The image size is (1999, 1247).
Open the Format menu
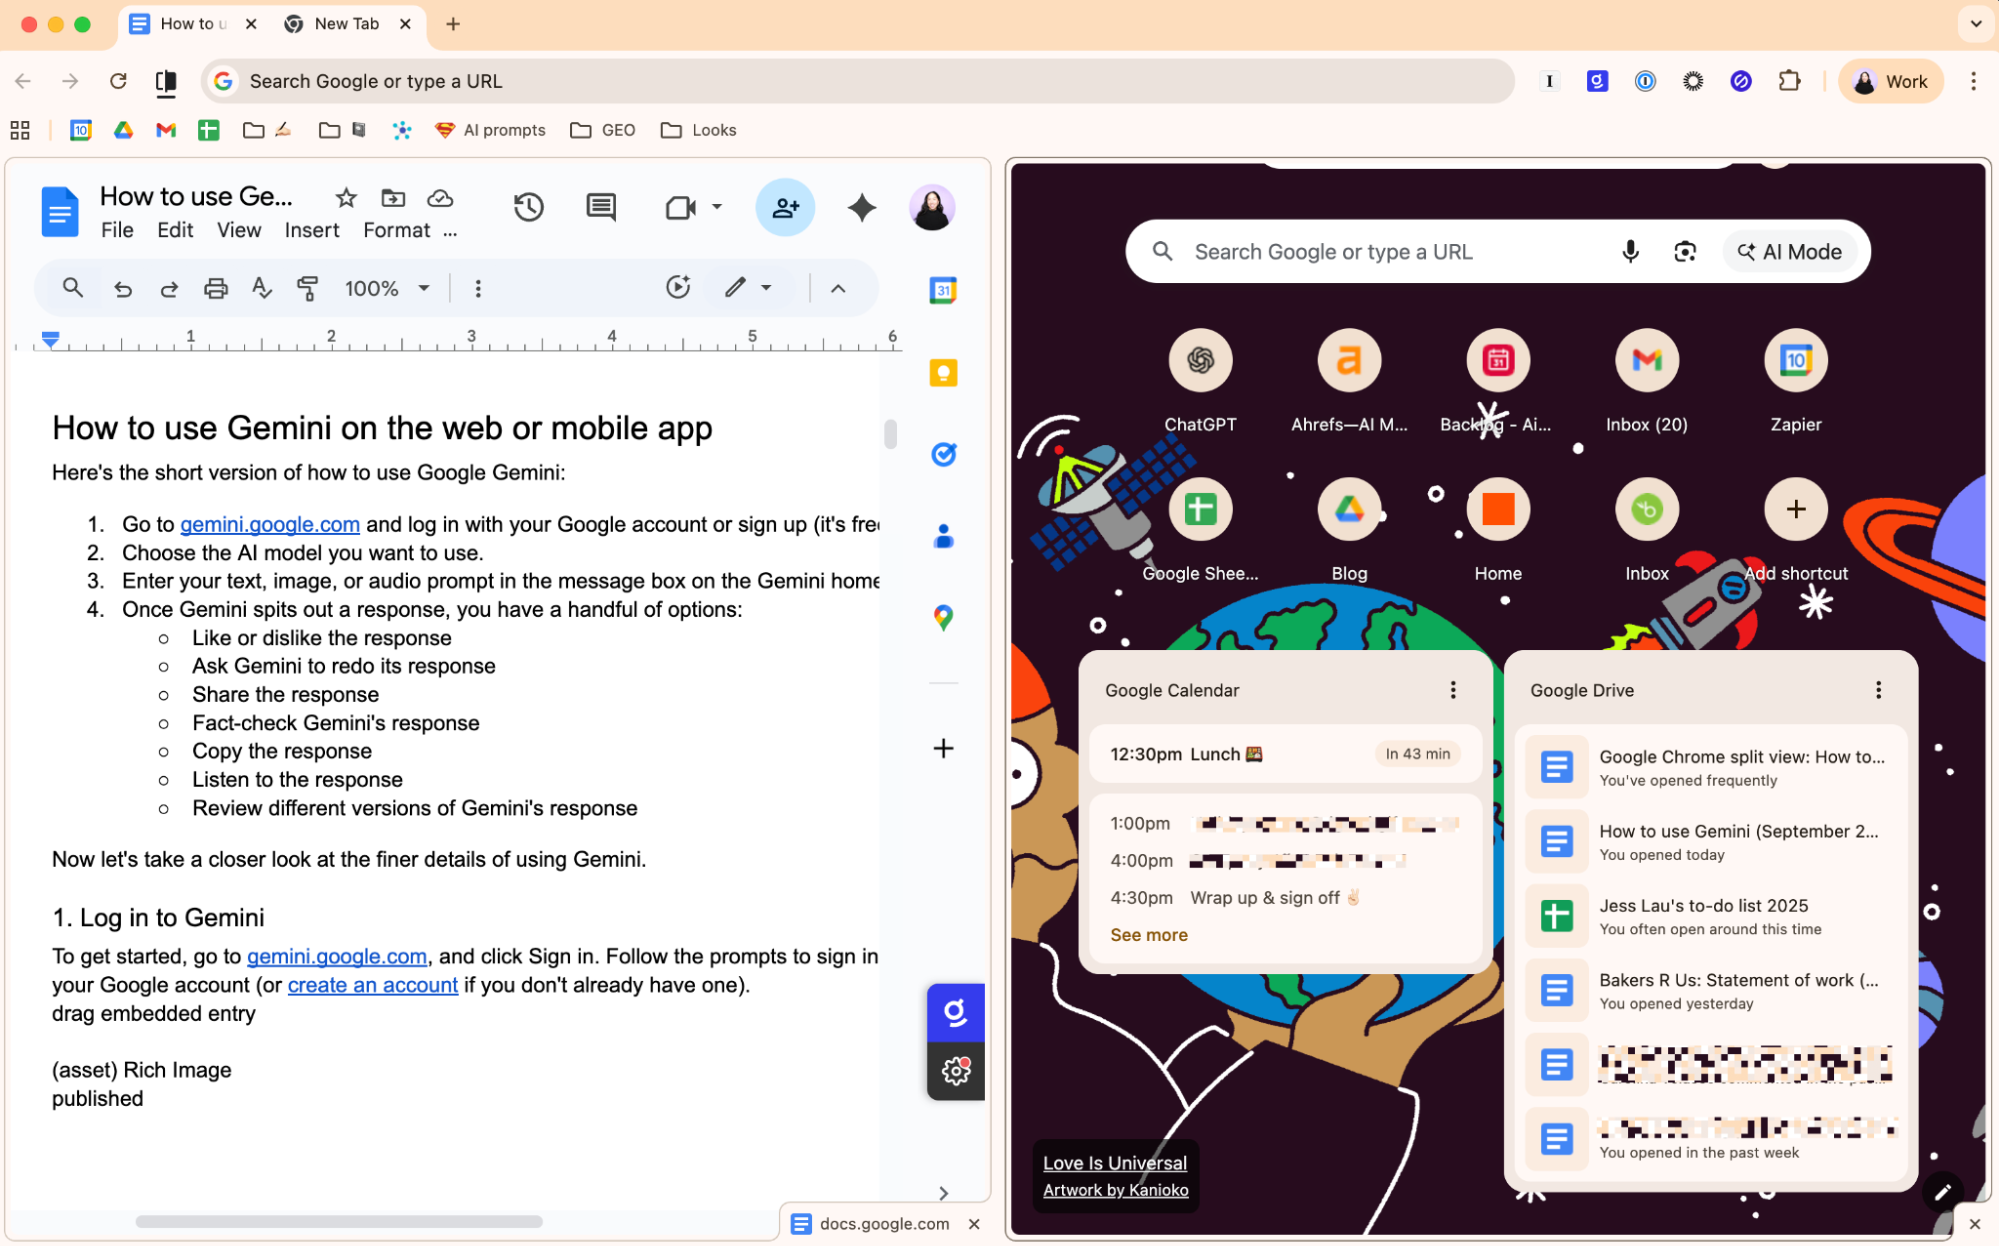396,230
